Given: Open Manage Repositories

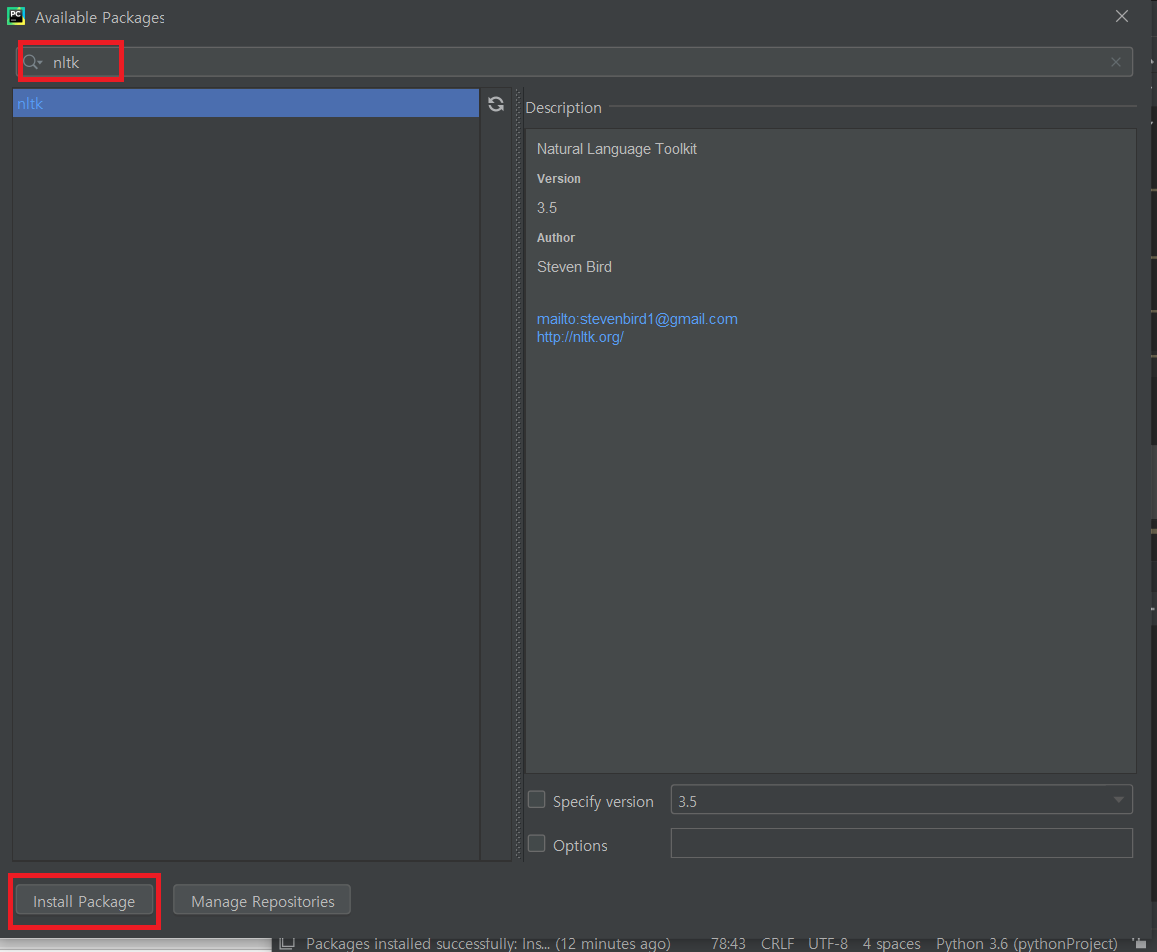Looking at the screenshot, I should point(262,901).
